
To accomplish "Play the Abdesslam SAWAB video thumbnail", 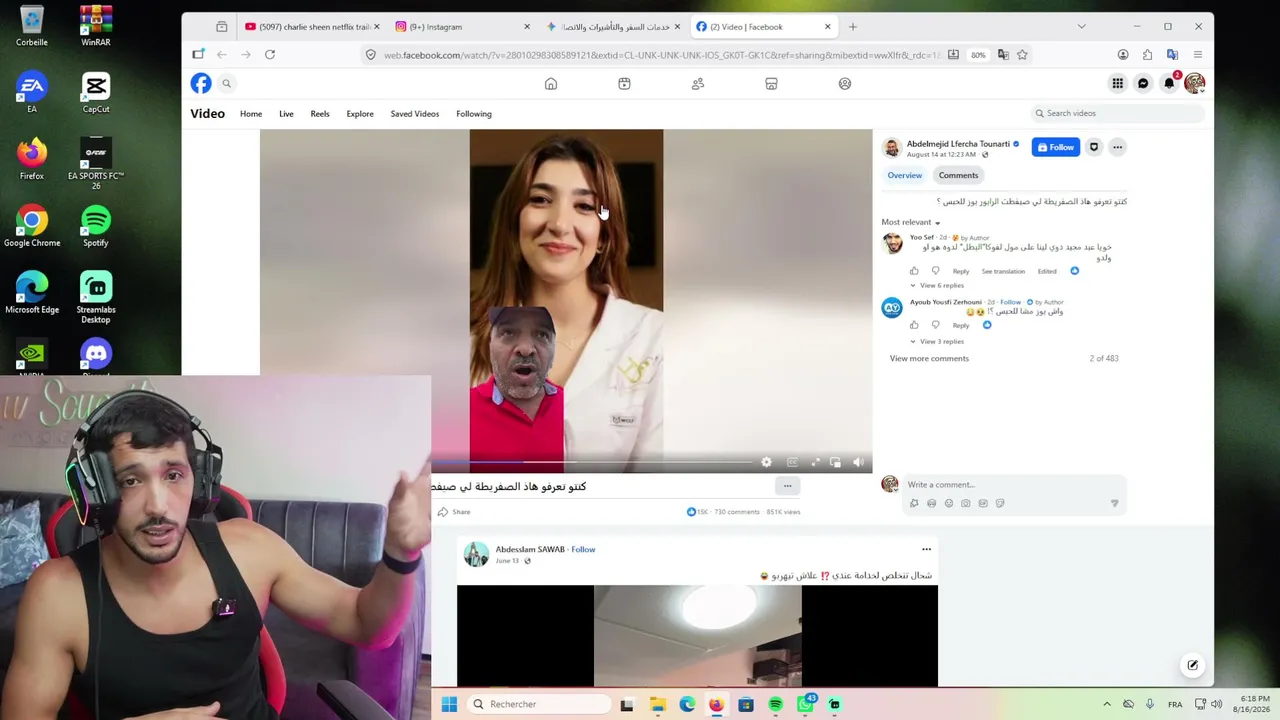I will click(697, 636).
